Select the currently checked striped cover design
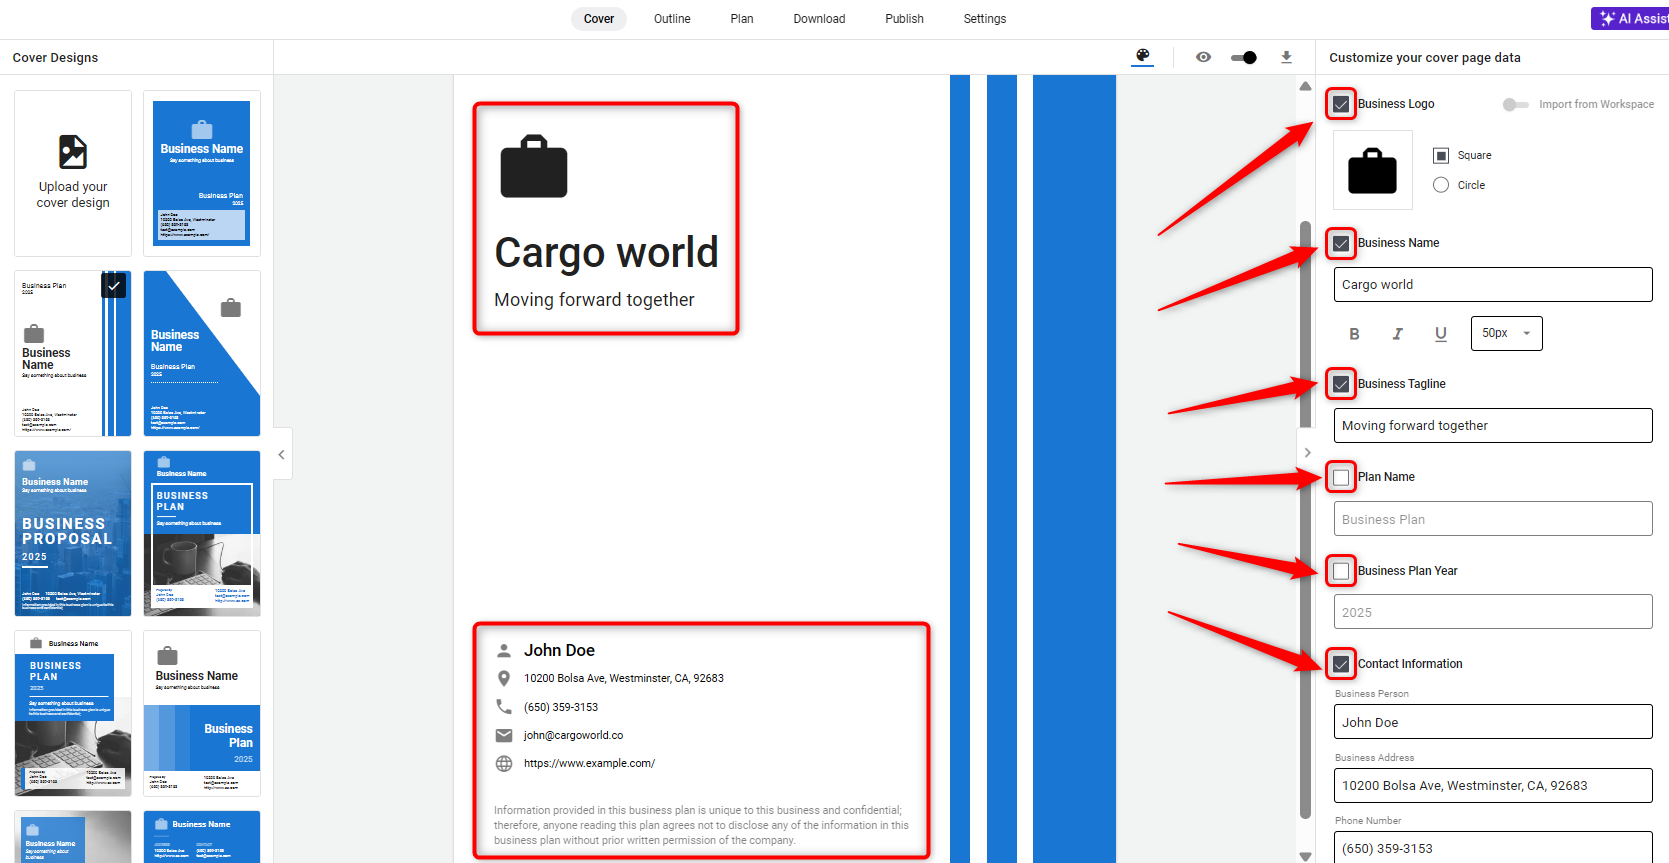 pos(73,353)
